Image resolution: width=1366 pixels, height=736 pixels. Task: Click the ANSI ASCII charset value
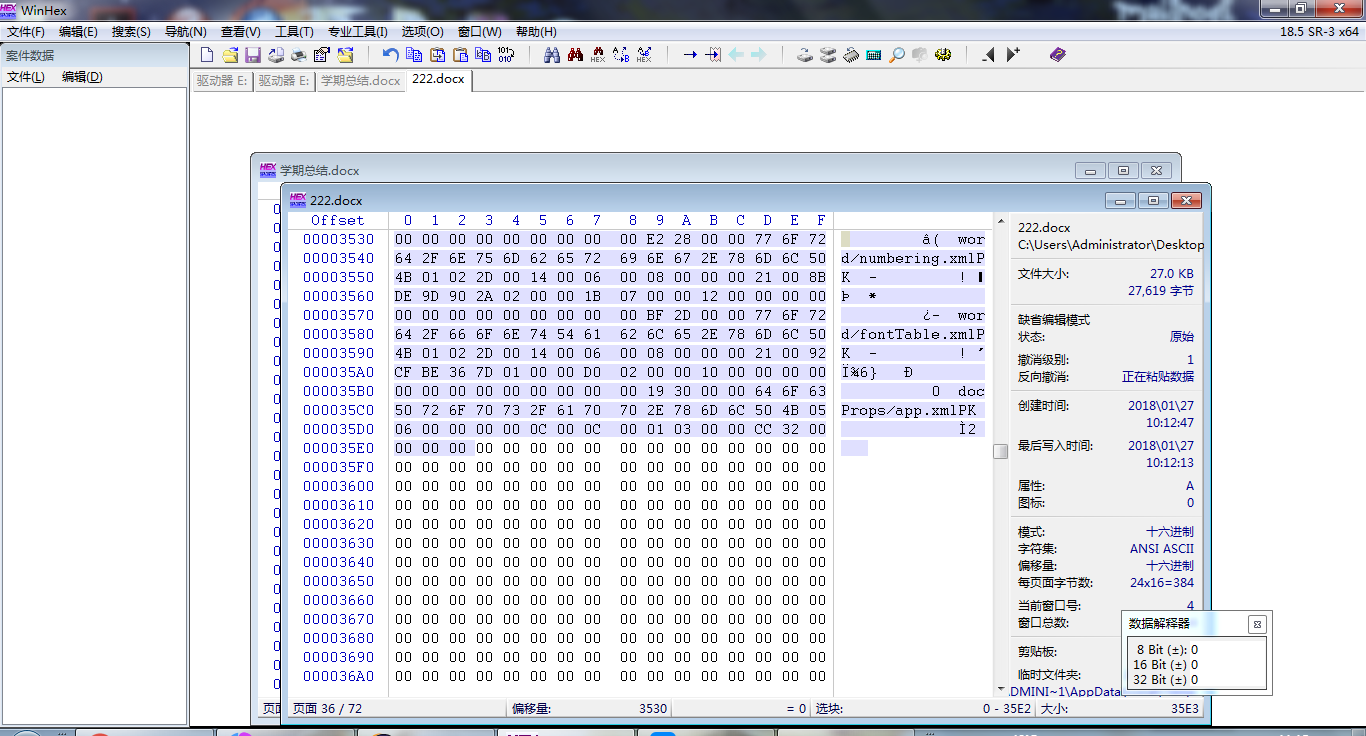[1162, 549]
